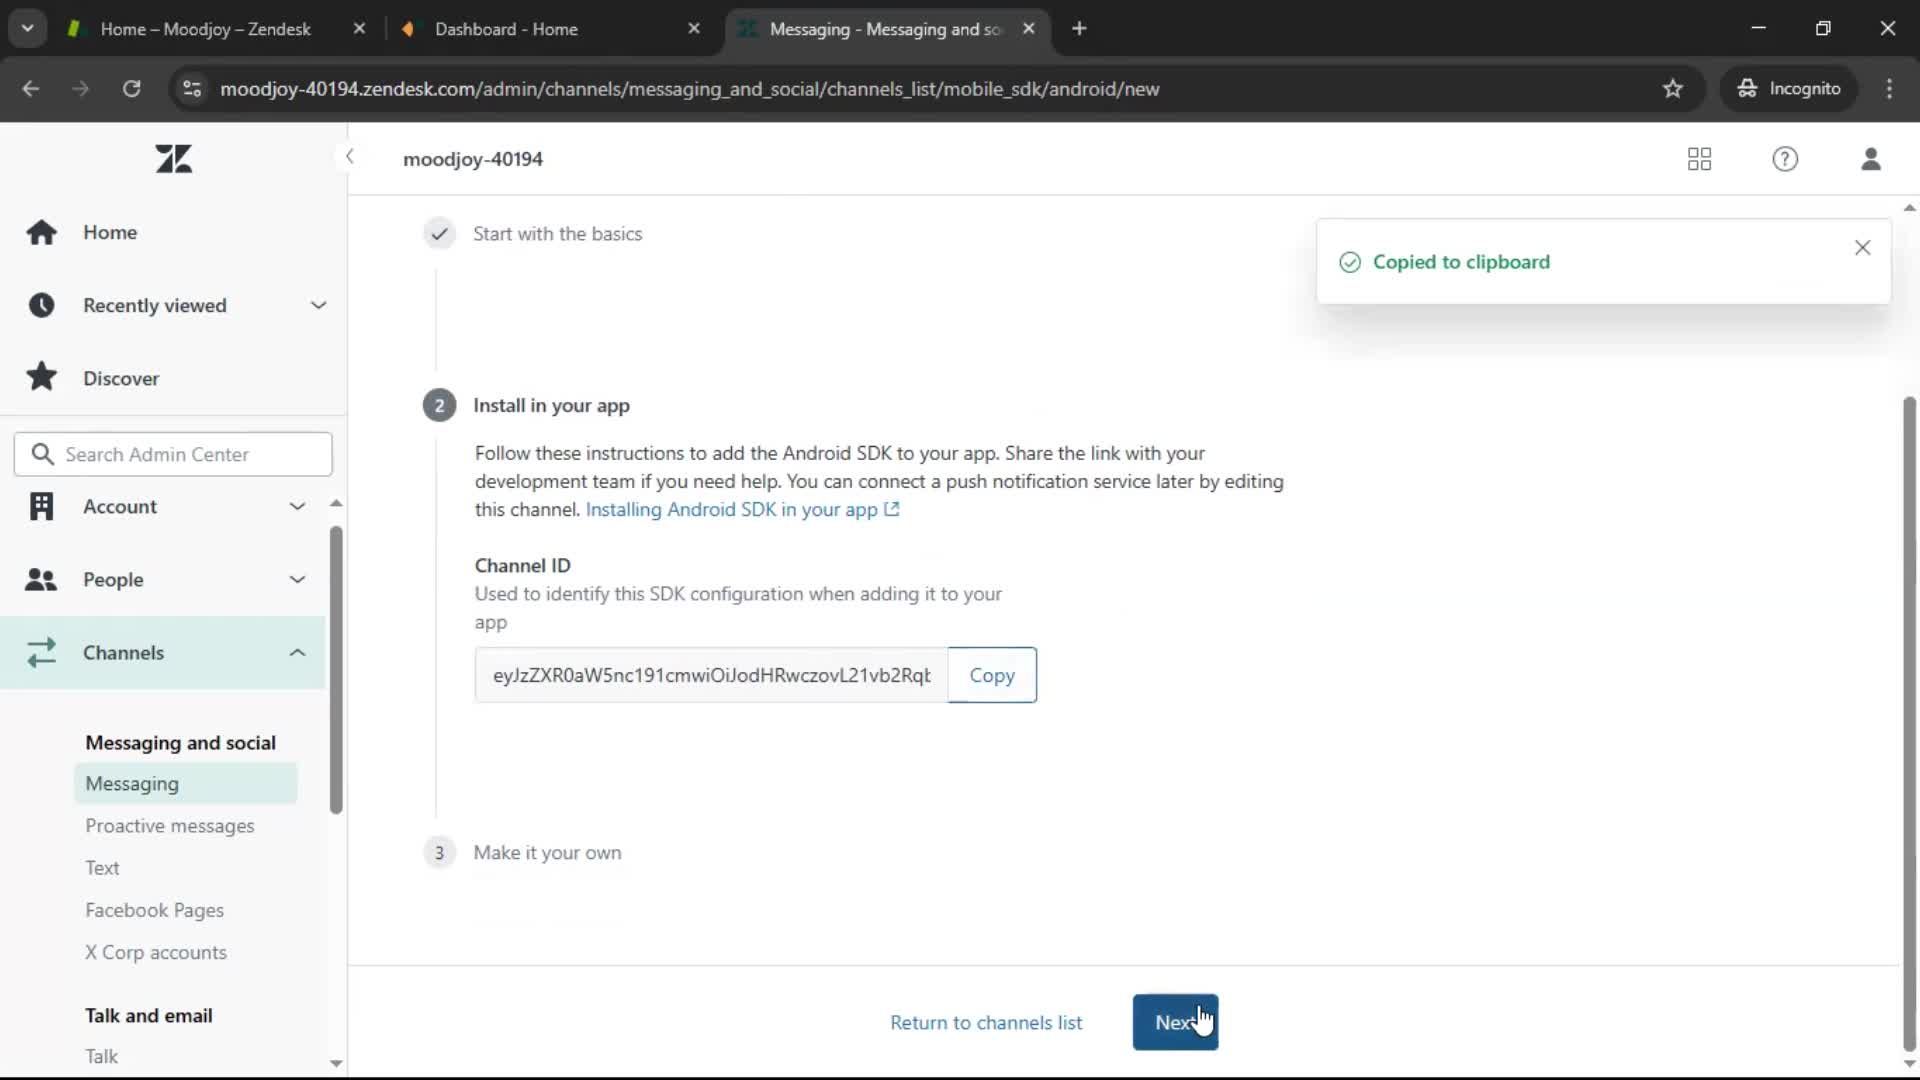Switch to Dashboard - Home tab

[505, 29]
